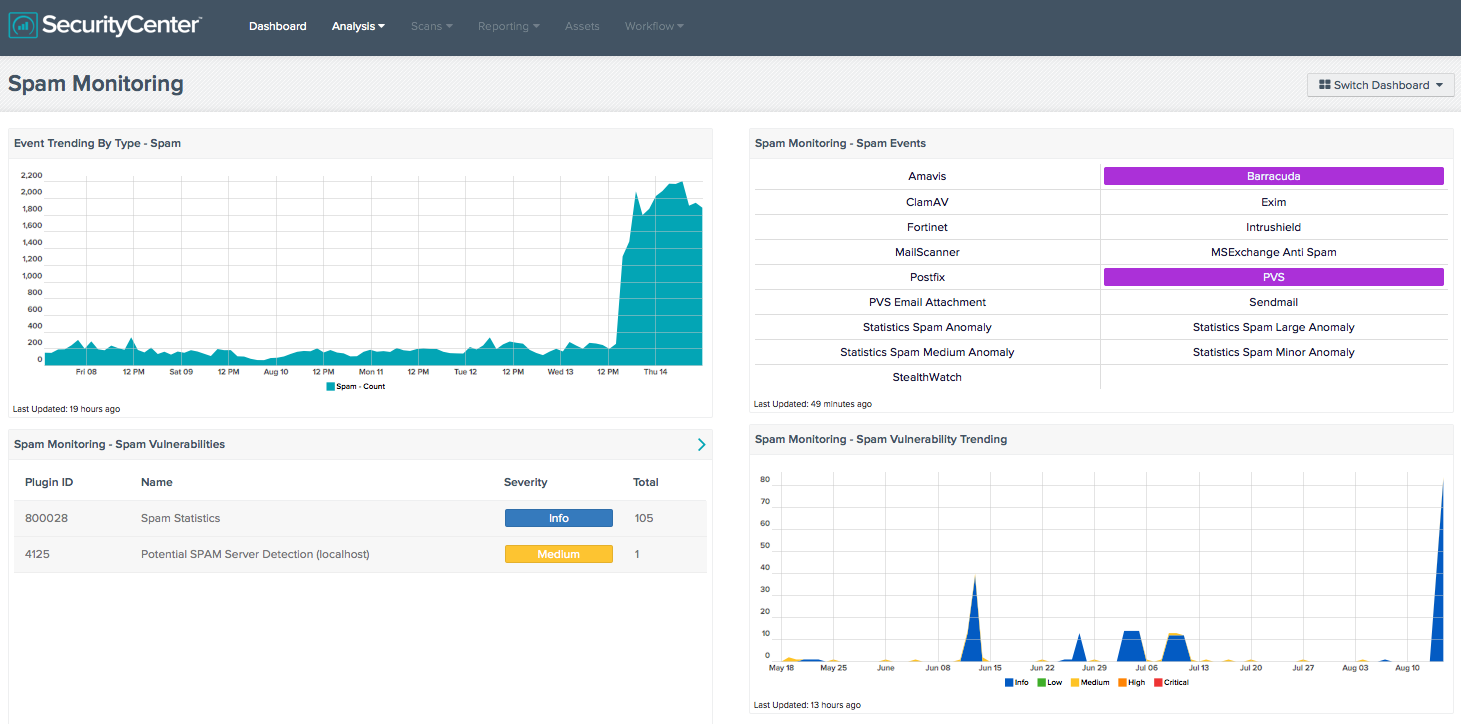1461x724 pixels.
Task: Click plugin ID 800028
Action: point(46,518)
